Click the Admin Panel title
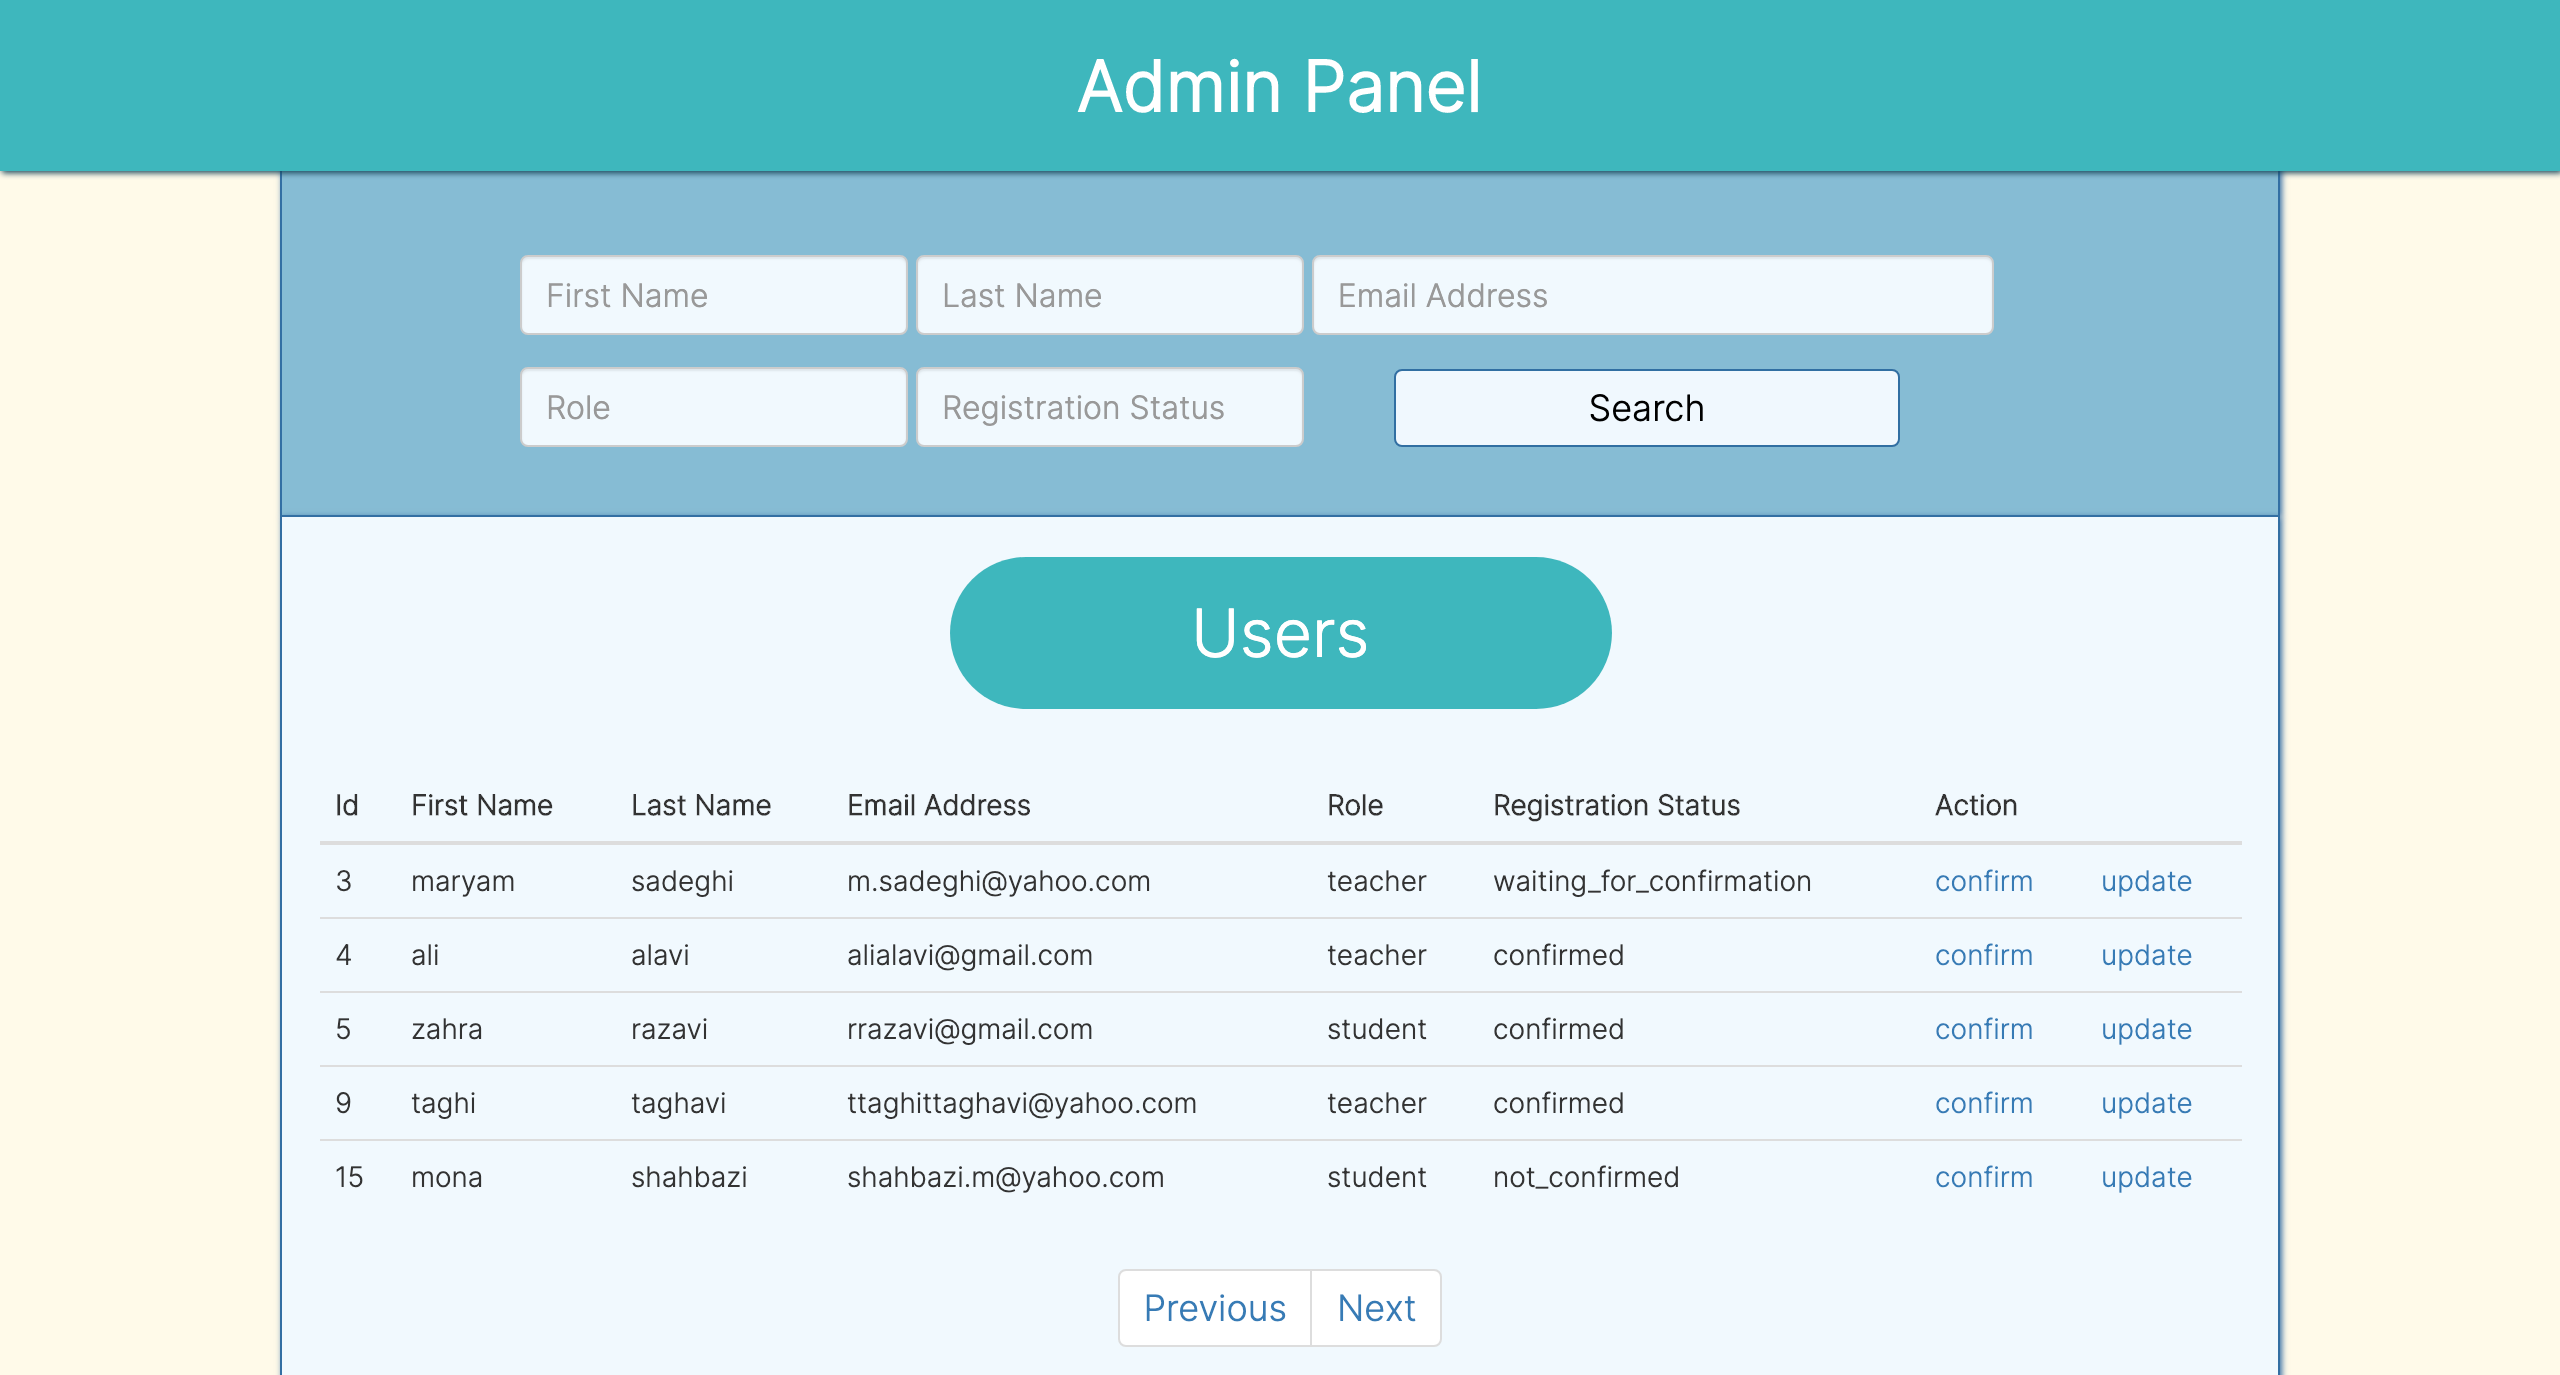 point(1280,88)
